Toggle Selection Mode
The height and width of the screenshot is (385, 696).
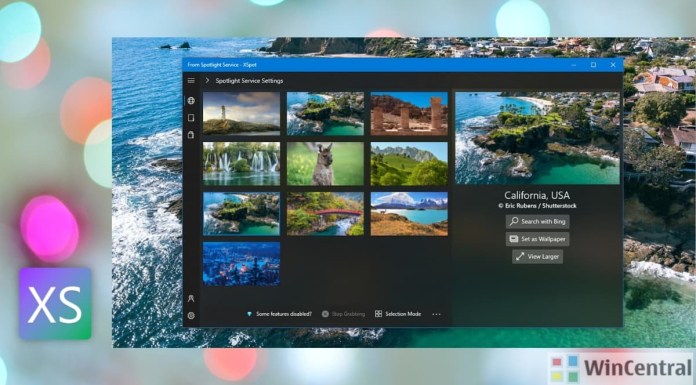[x=398, y=314]
